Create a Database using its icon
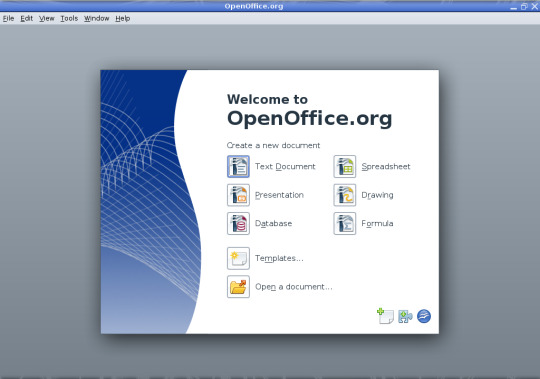This screenshot has height=379, width=540. click(238, 224)
